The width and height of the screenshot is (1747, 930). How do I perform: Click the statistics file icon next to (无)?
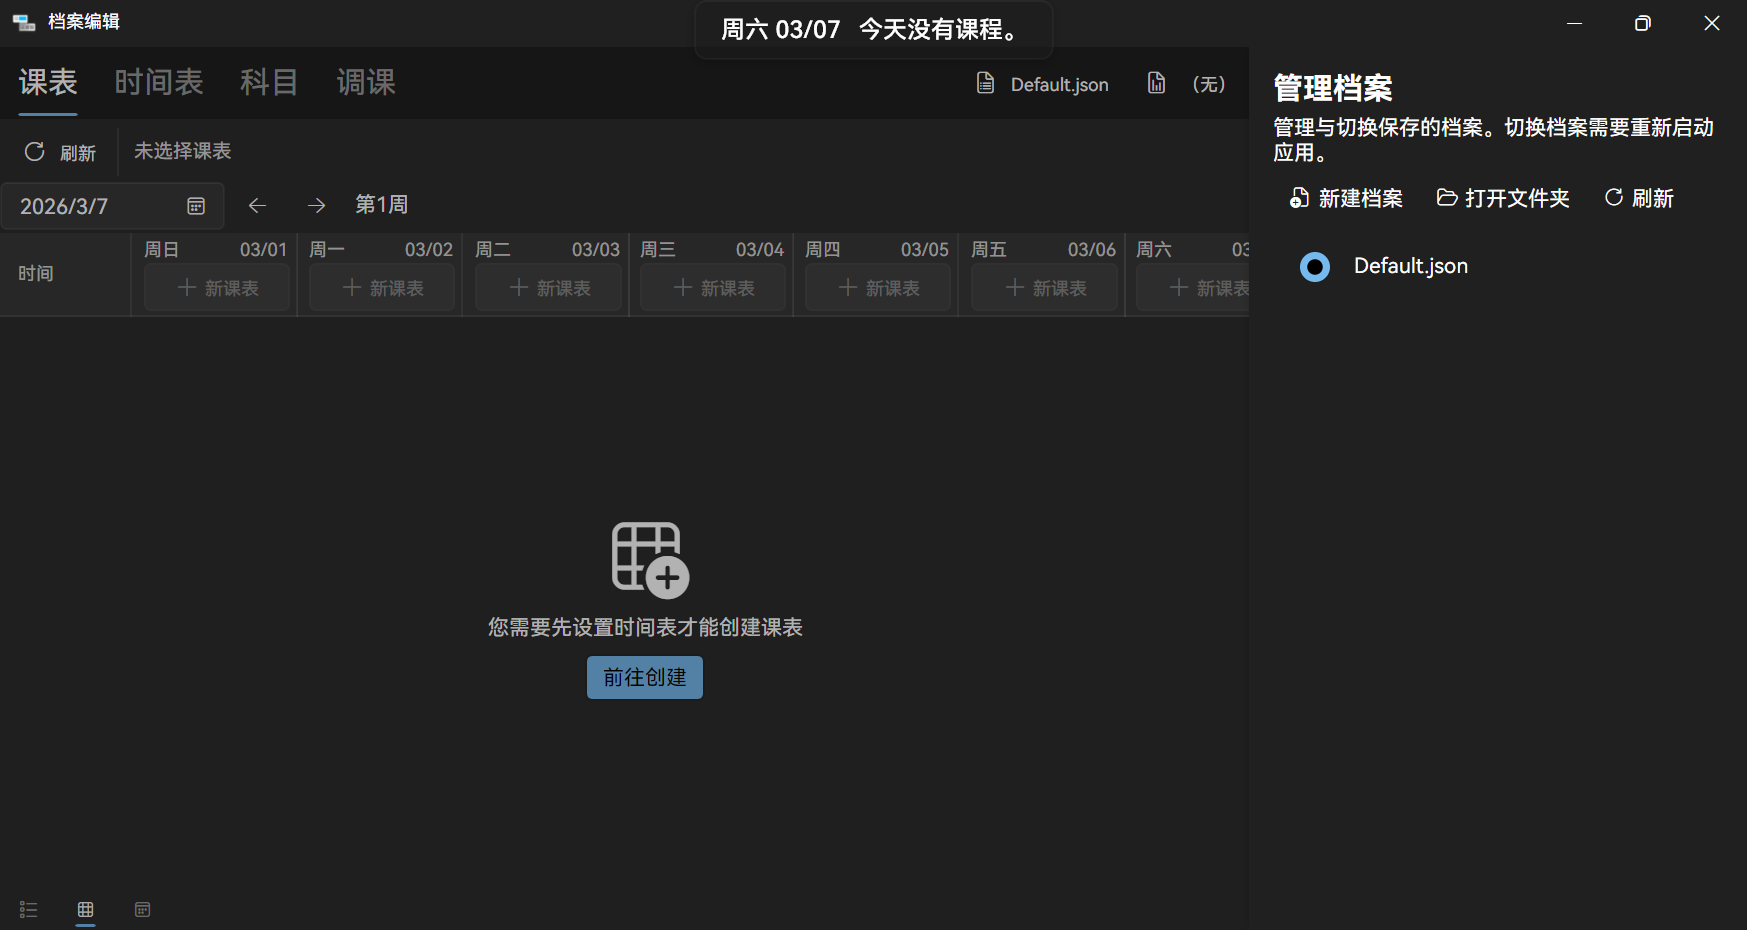point(1155,84)
